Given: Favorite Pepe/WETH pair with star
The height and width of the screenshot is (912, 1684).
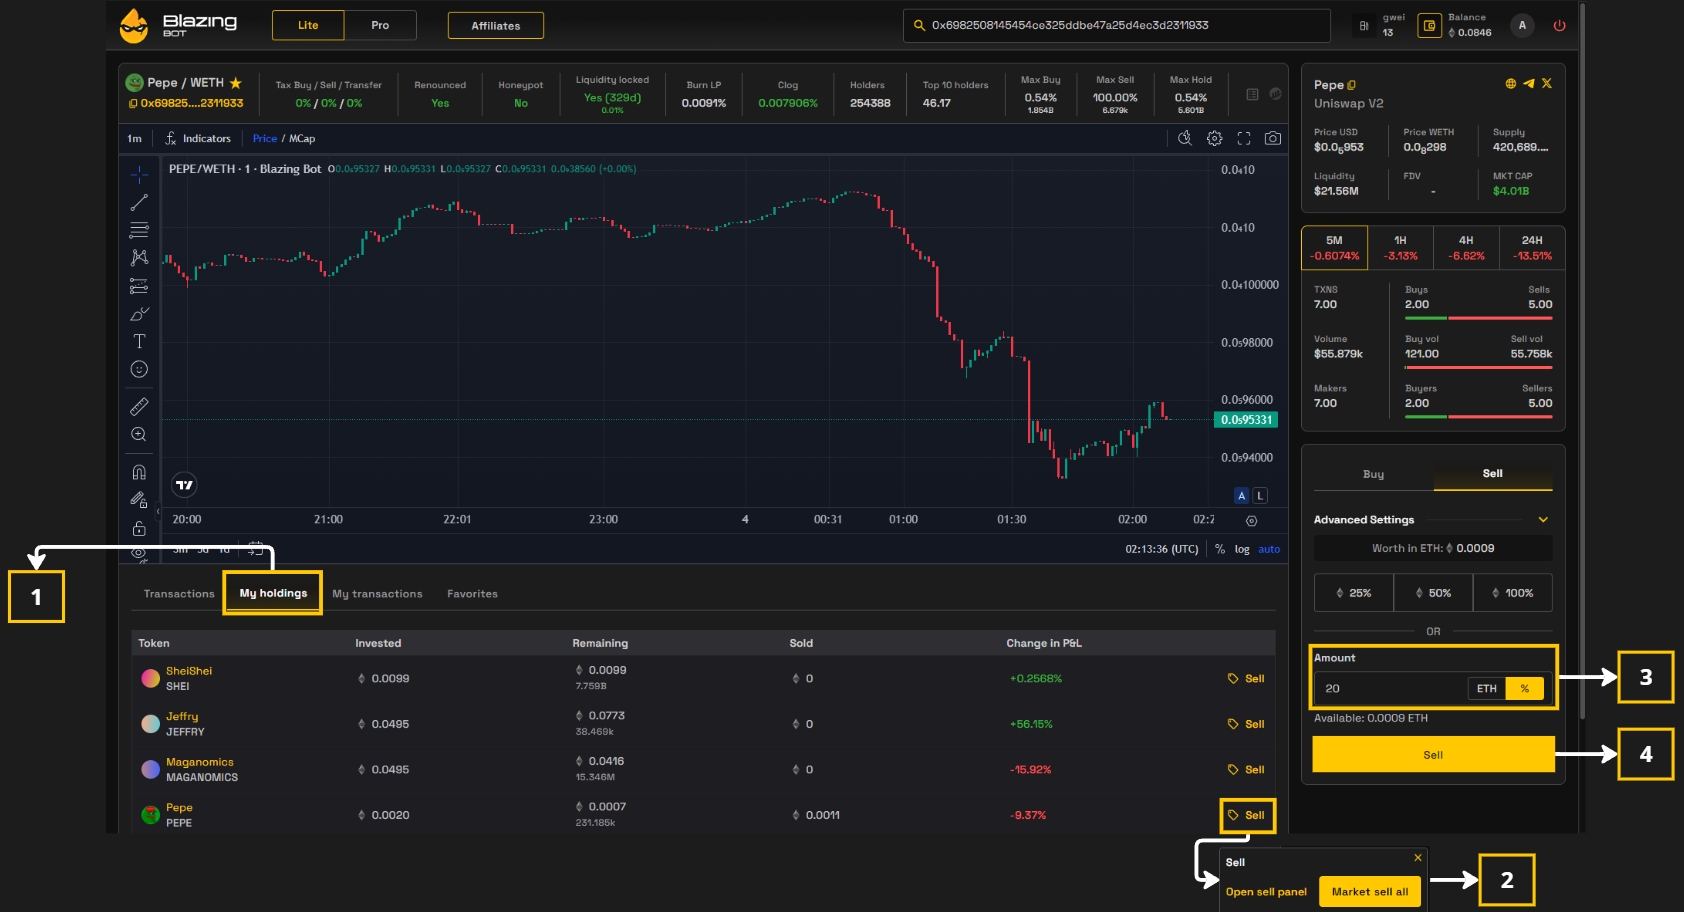Looking at the screenshot, I should pos(236,83).
